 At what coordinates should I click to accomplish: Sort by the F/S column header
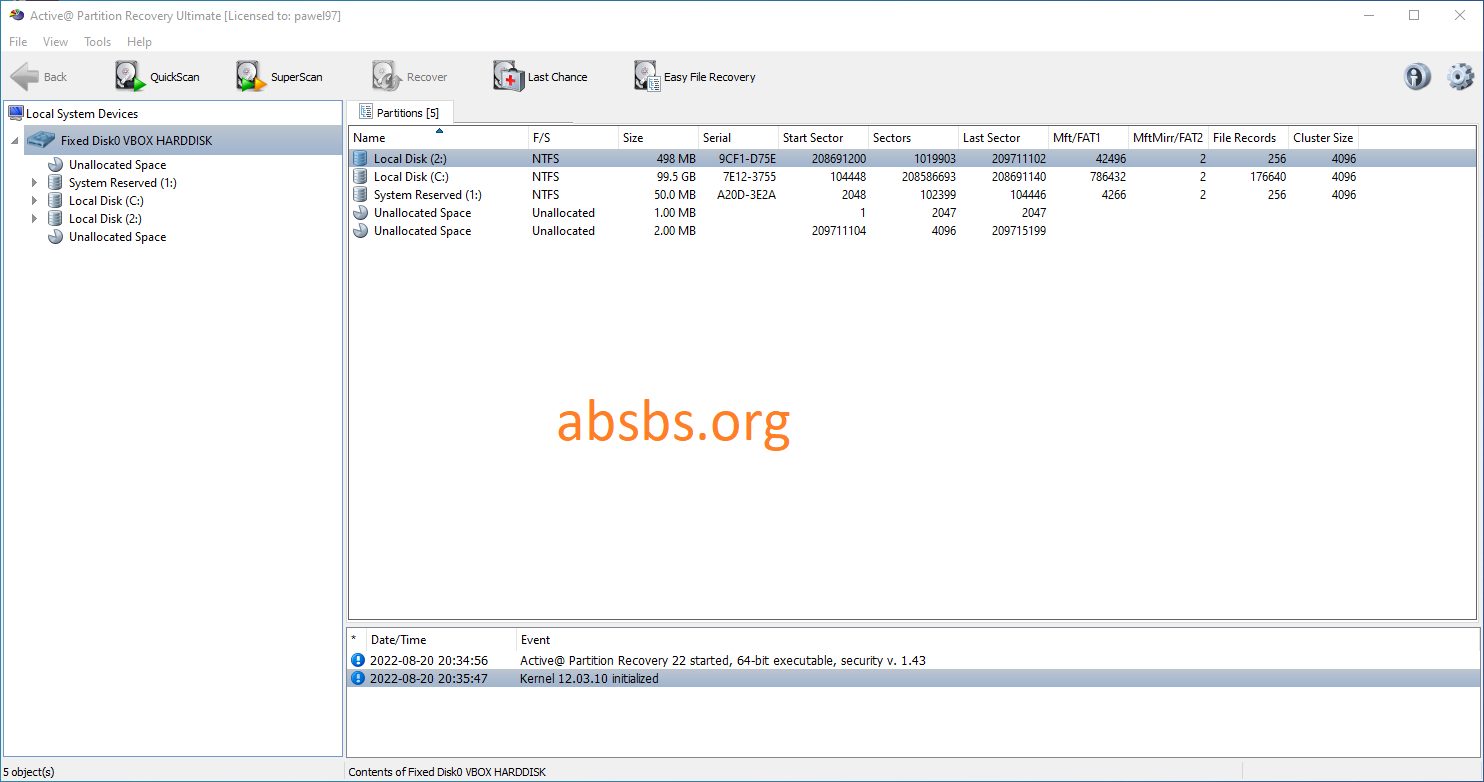tap(573, 138)
